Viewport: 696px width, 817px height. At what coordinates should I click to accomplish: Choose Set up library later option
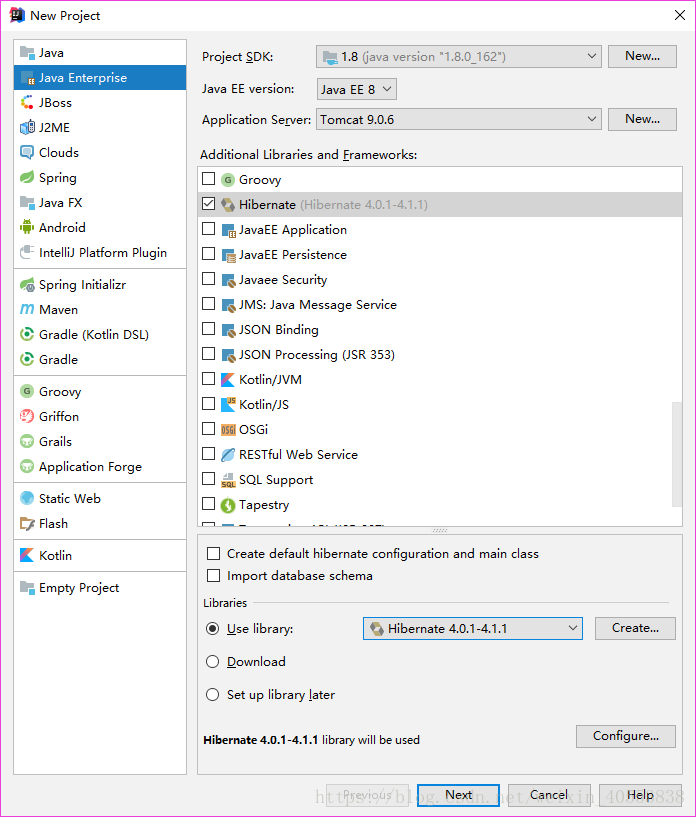click(213, 695)
